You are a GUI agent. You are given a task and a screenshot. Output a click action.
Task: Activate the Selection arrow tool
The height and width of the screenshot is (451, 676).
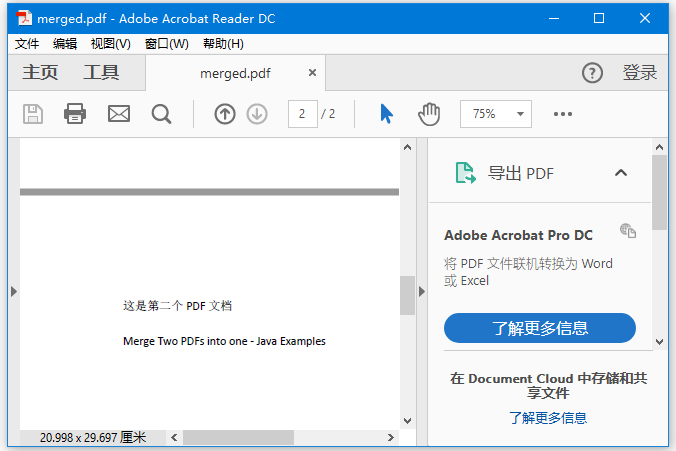[x=387, y=114]
